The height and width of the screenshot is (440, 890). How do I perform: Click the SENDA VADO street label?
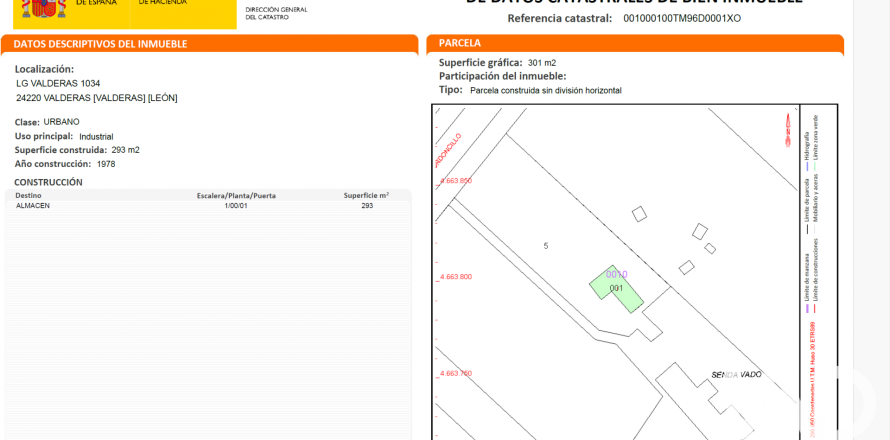736,375
